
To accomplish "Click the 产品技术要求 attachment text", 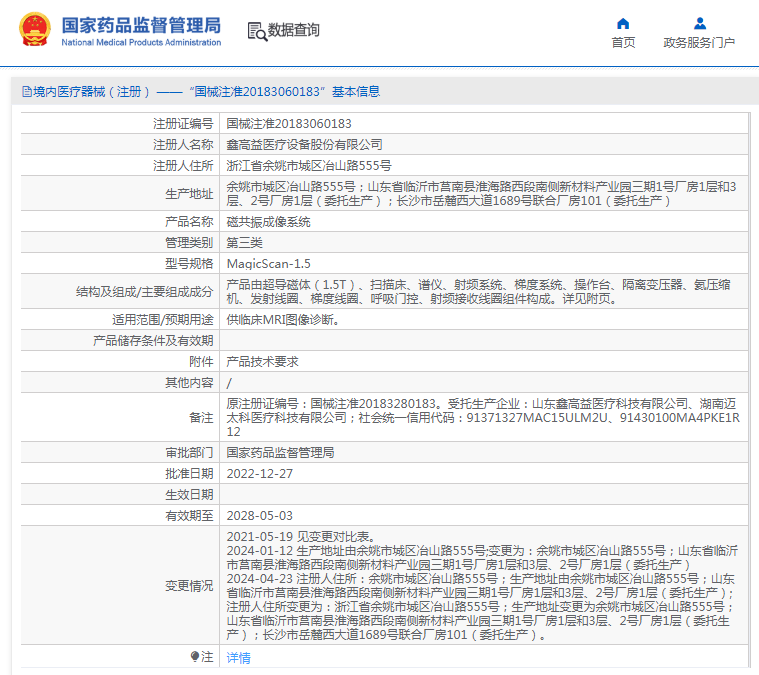I will [262, 362].
